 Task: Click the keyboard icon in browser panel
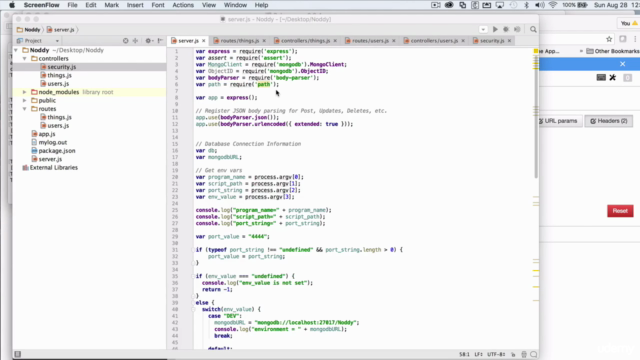(601, 78)
